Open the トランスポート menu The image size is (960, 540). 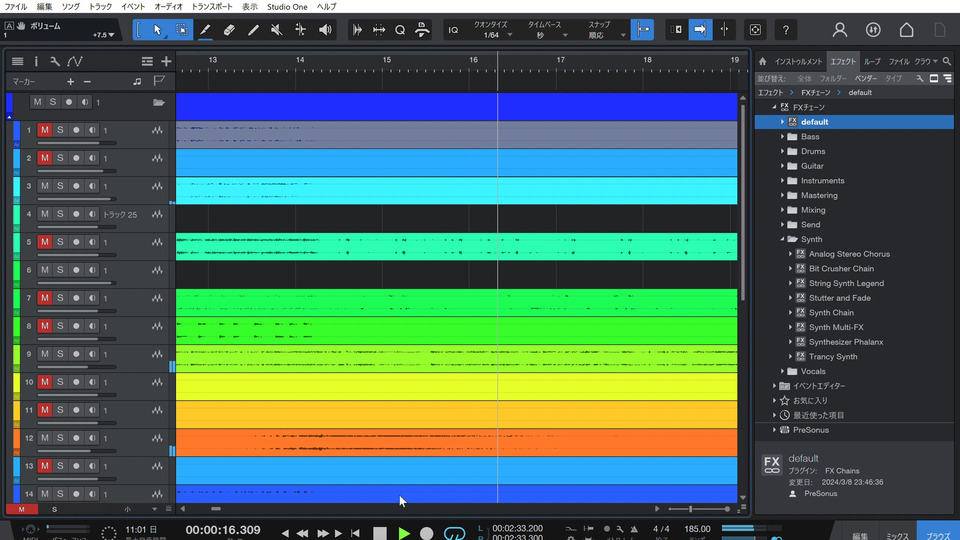coord(212,6)
